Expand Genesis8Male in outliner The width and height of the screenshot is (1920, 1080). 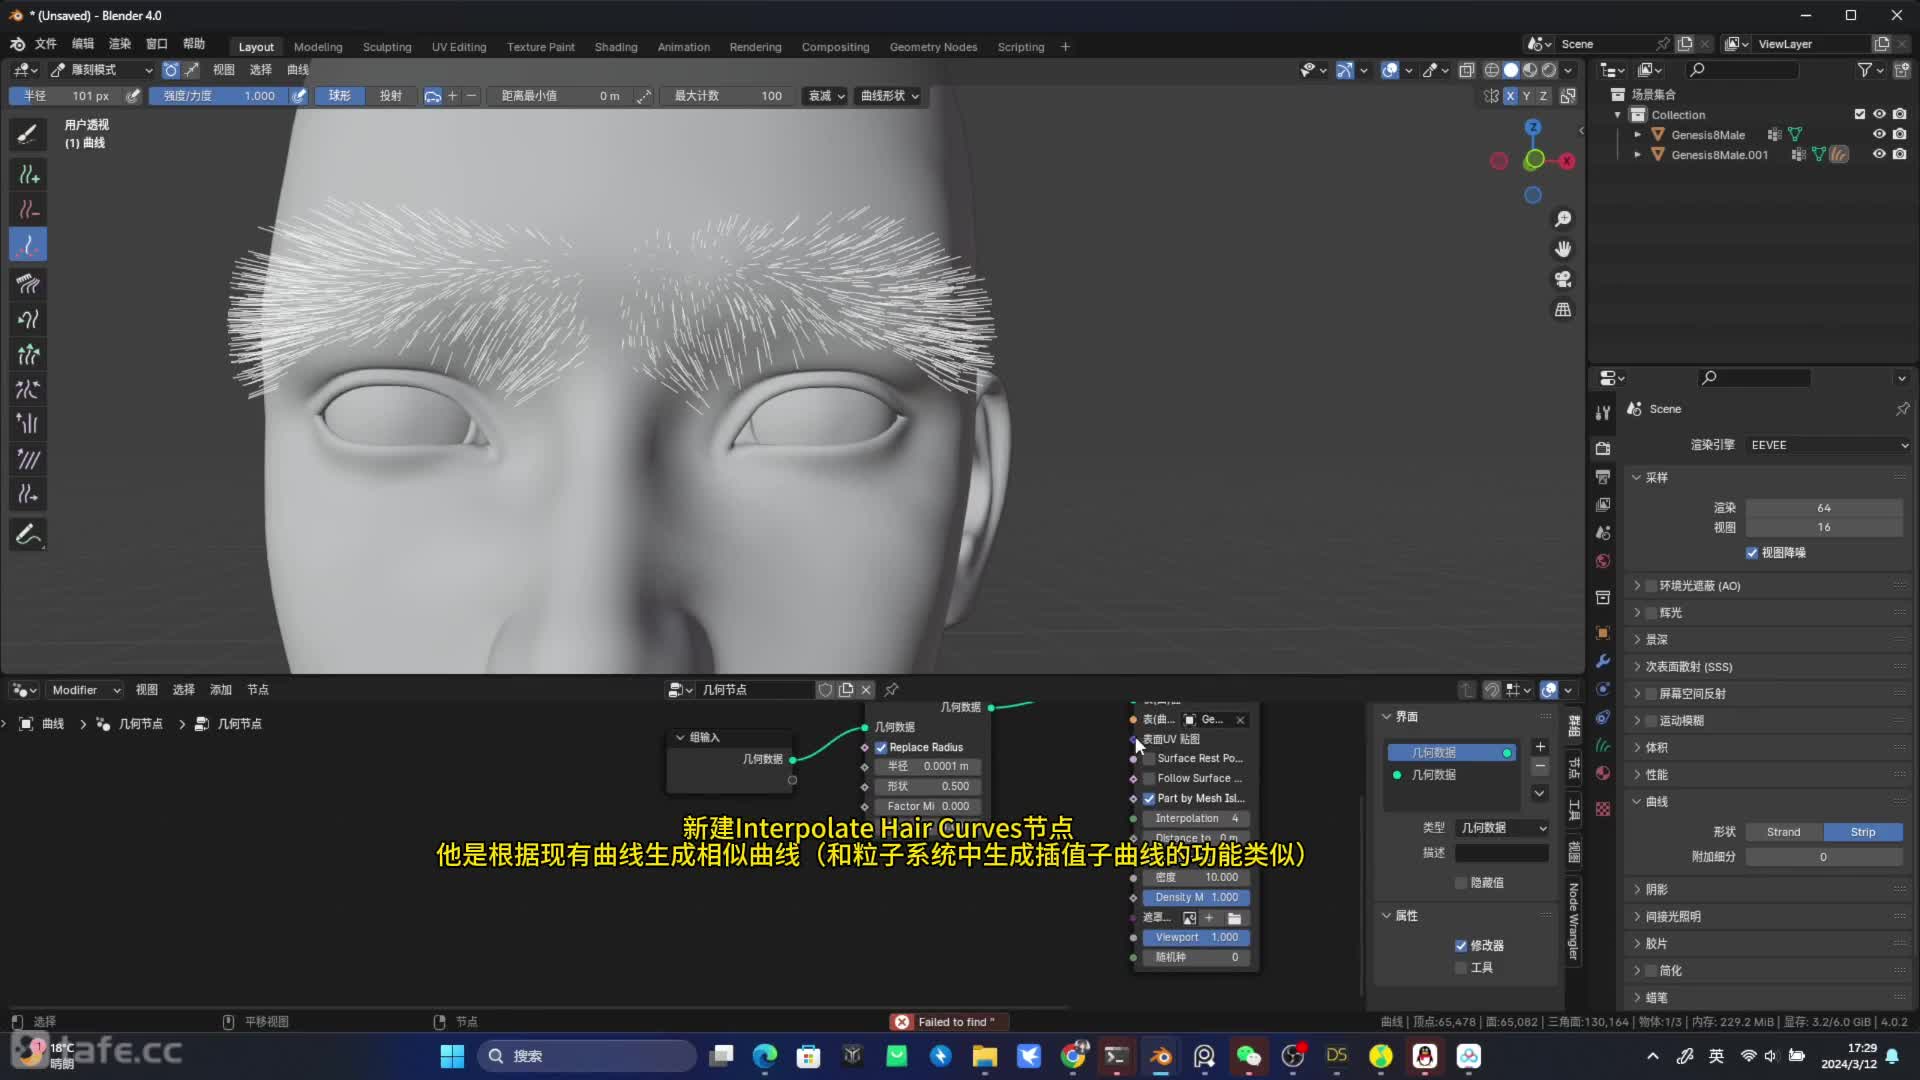[x=1637, y=134]
